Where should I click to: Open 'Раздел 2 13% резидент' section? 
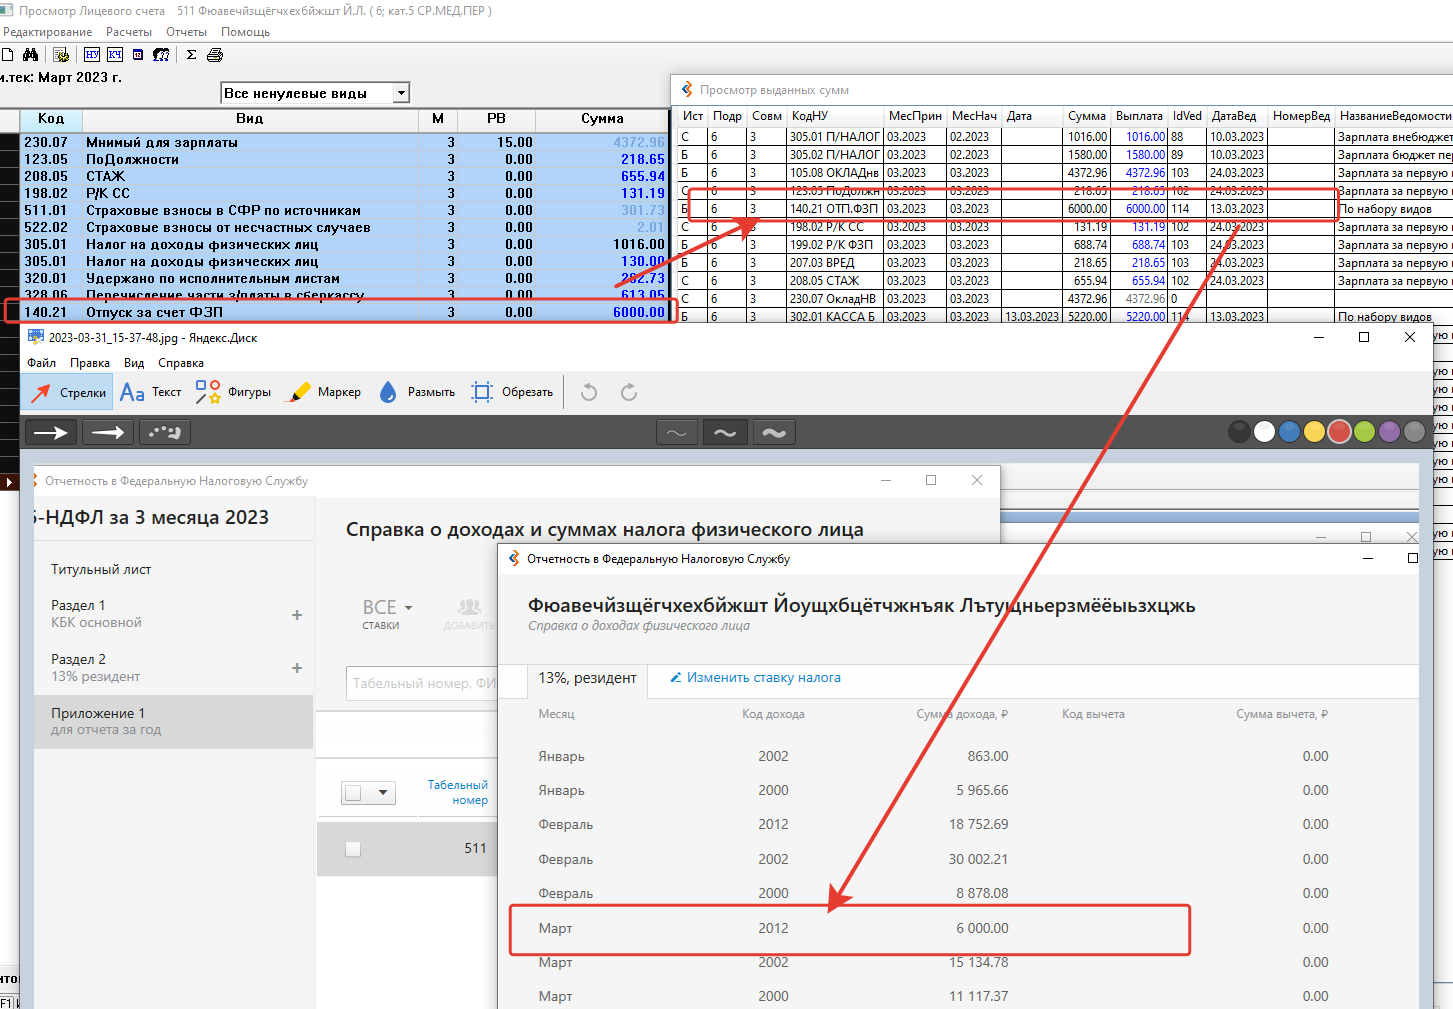click(x=172, y=668)
